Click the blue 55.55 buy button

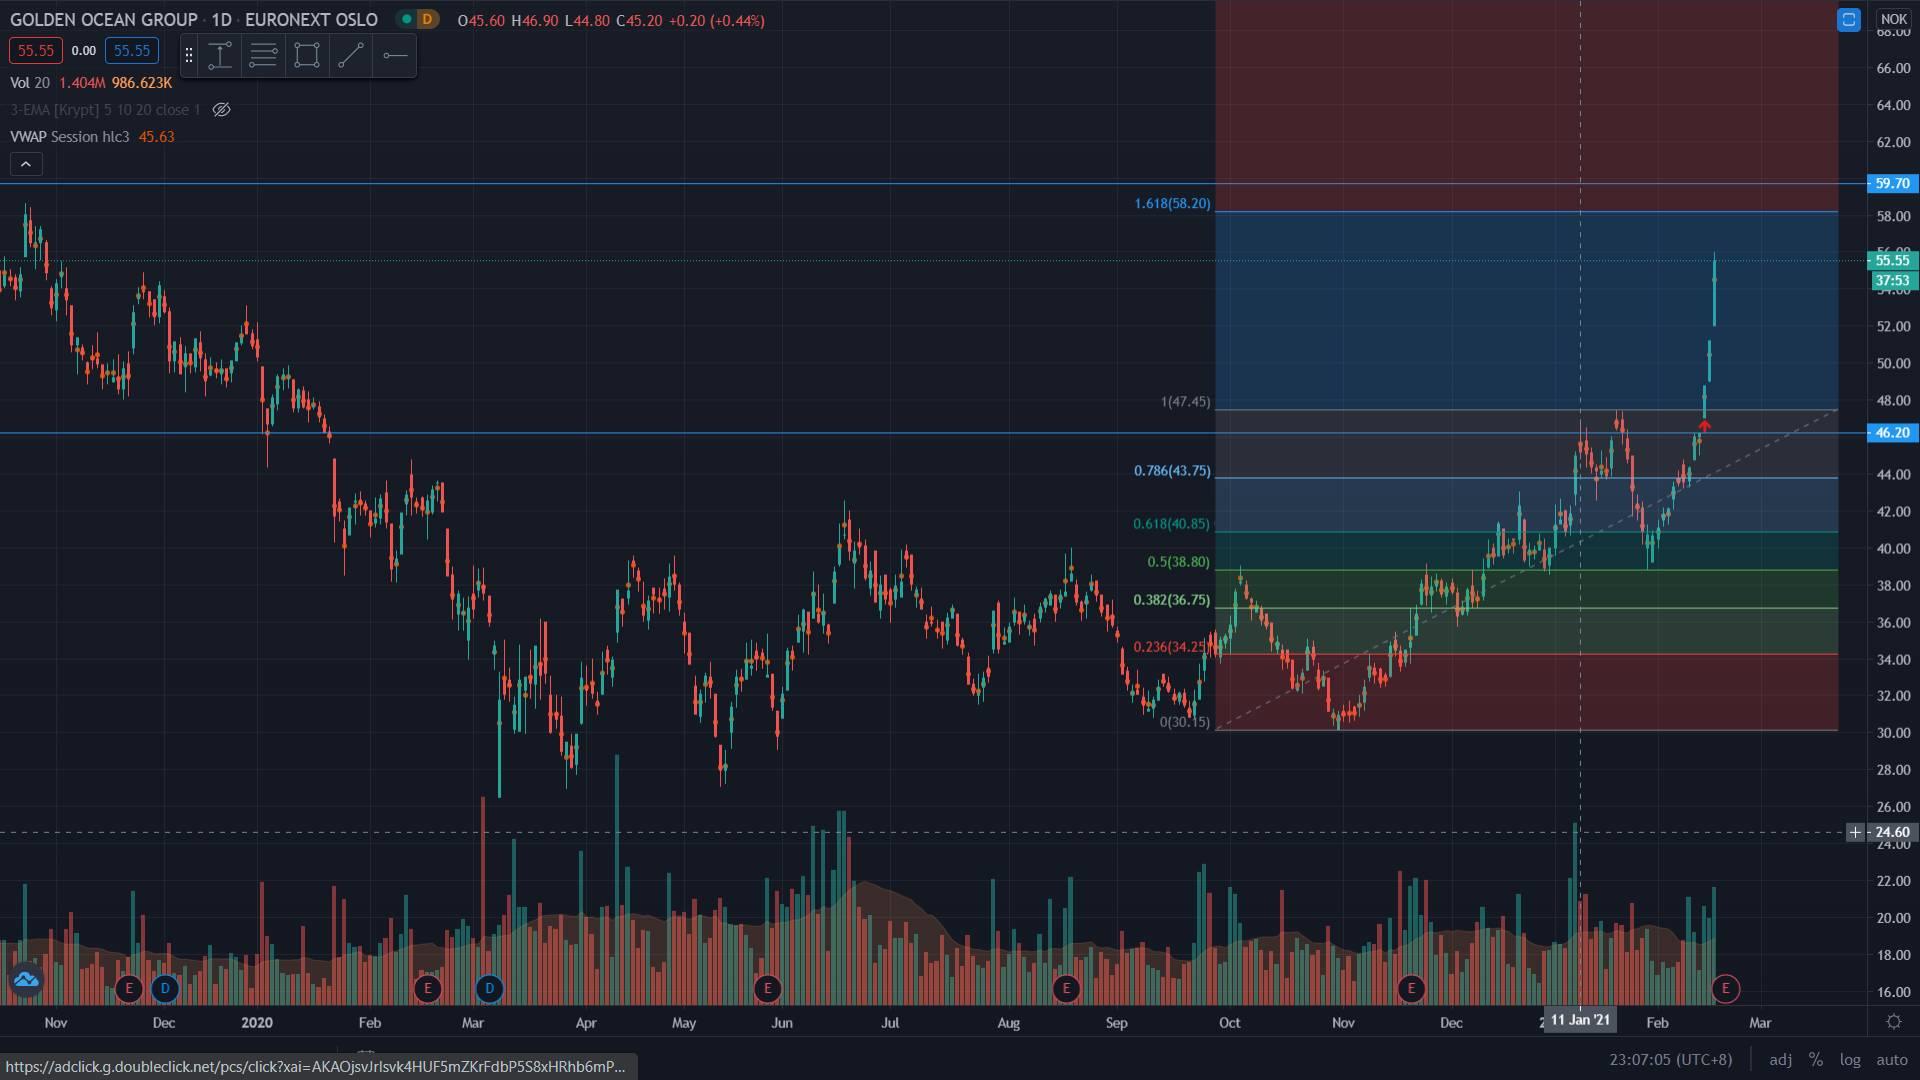[x=132, y=50]
